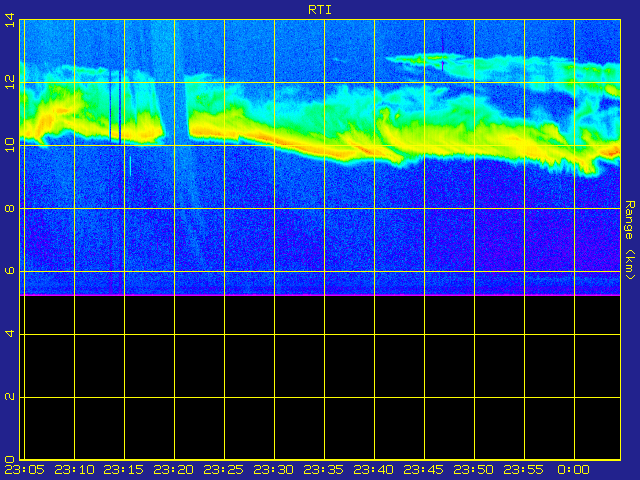Select the 0:00 time axis label
The image size is (640, 480).
click(574, 470)
